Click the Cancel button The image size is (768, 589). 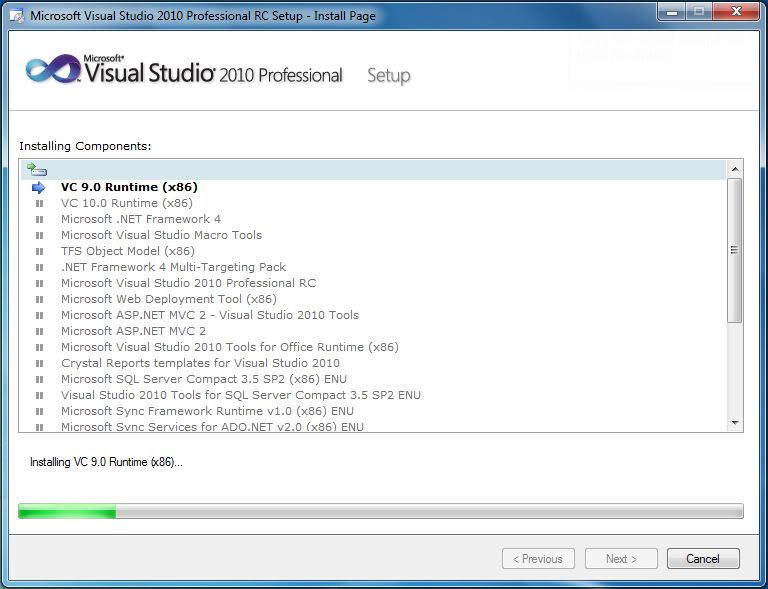(x=703, y=559)
